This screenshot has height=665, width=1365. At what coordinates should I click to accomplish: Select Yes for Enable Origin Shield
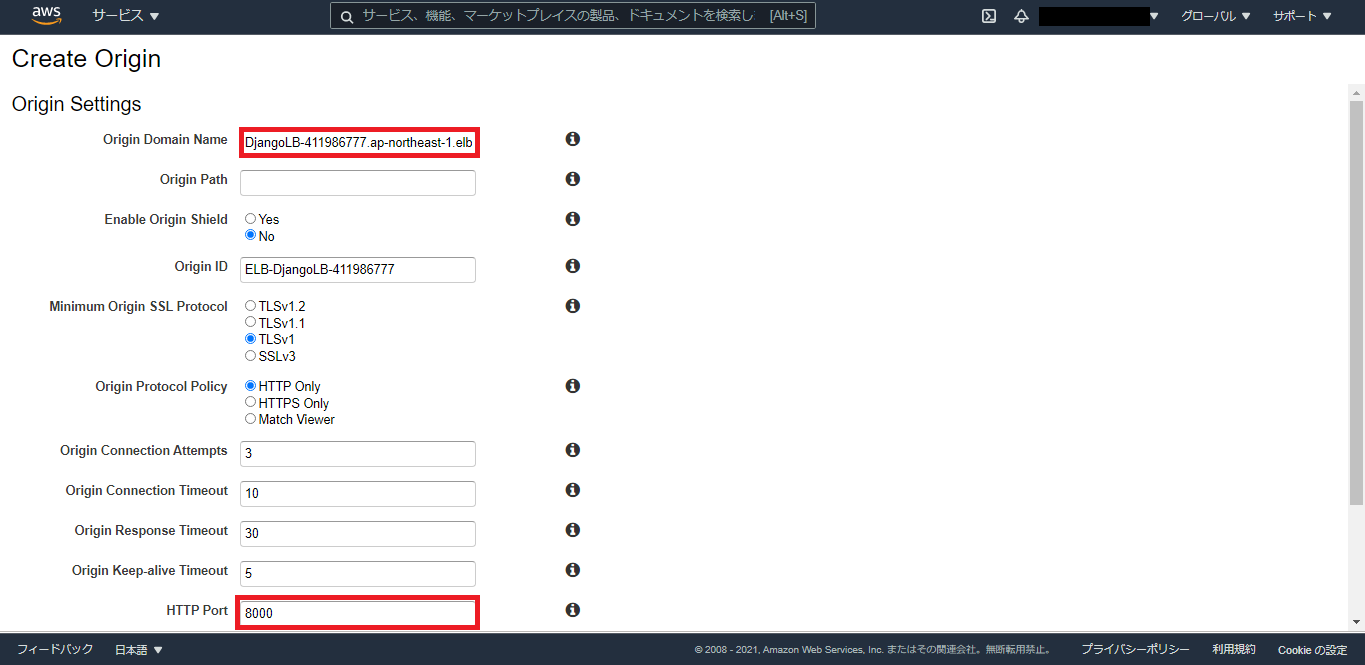click(x=250, y=219)
